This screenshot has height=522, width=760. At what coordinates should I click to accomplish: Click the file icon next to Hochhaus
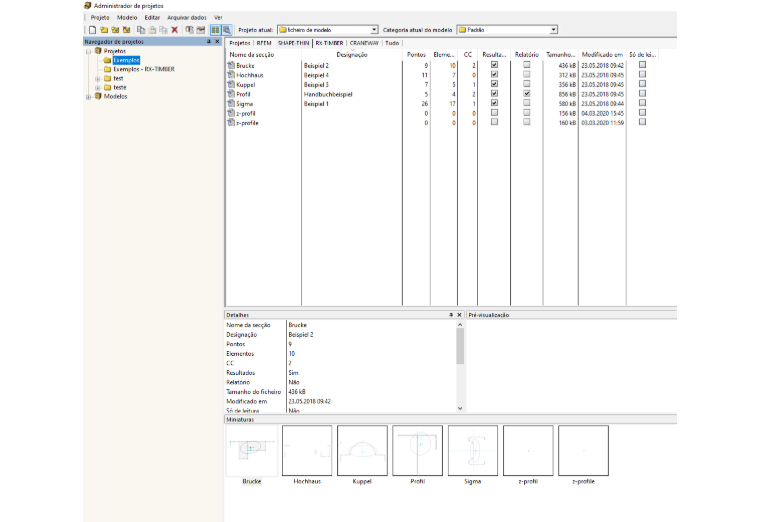(231, 75)
